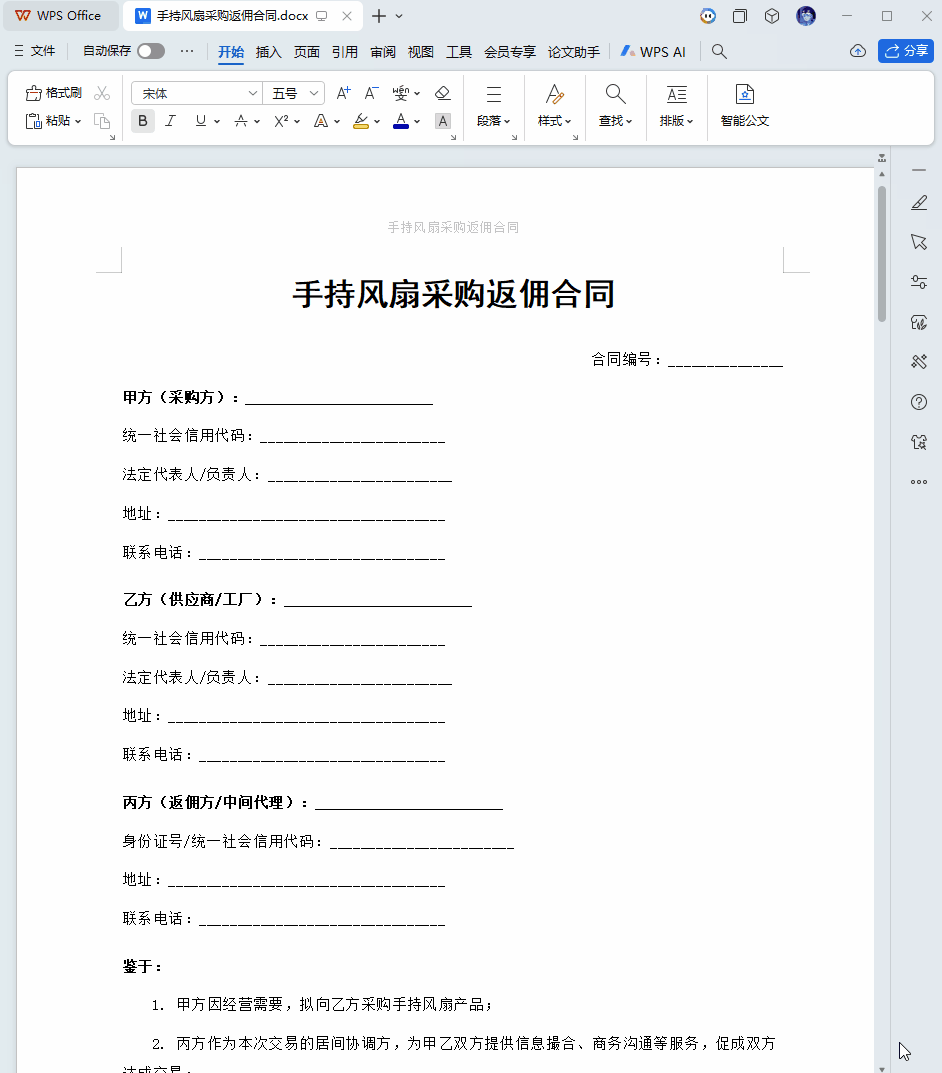This screenshot has width=942, height=1073.
Task: Click the Share (分享) button
Action: tap(906, 51)
